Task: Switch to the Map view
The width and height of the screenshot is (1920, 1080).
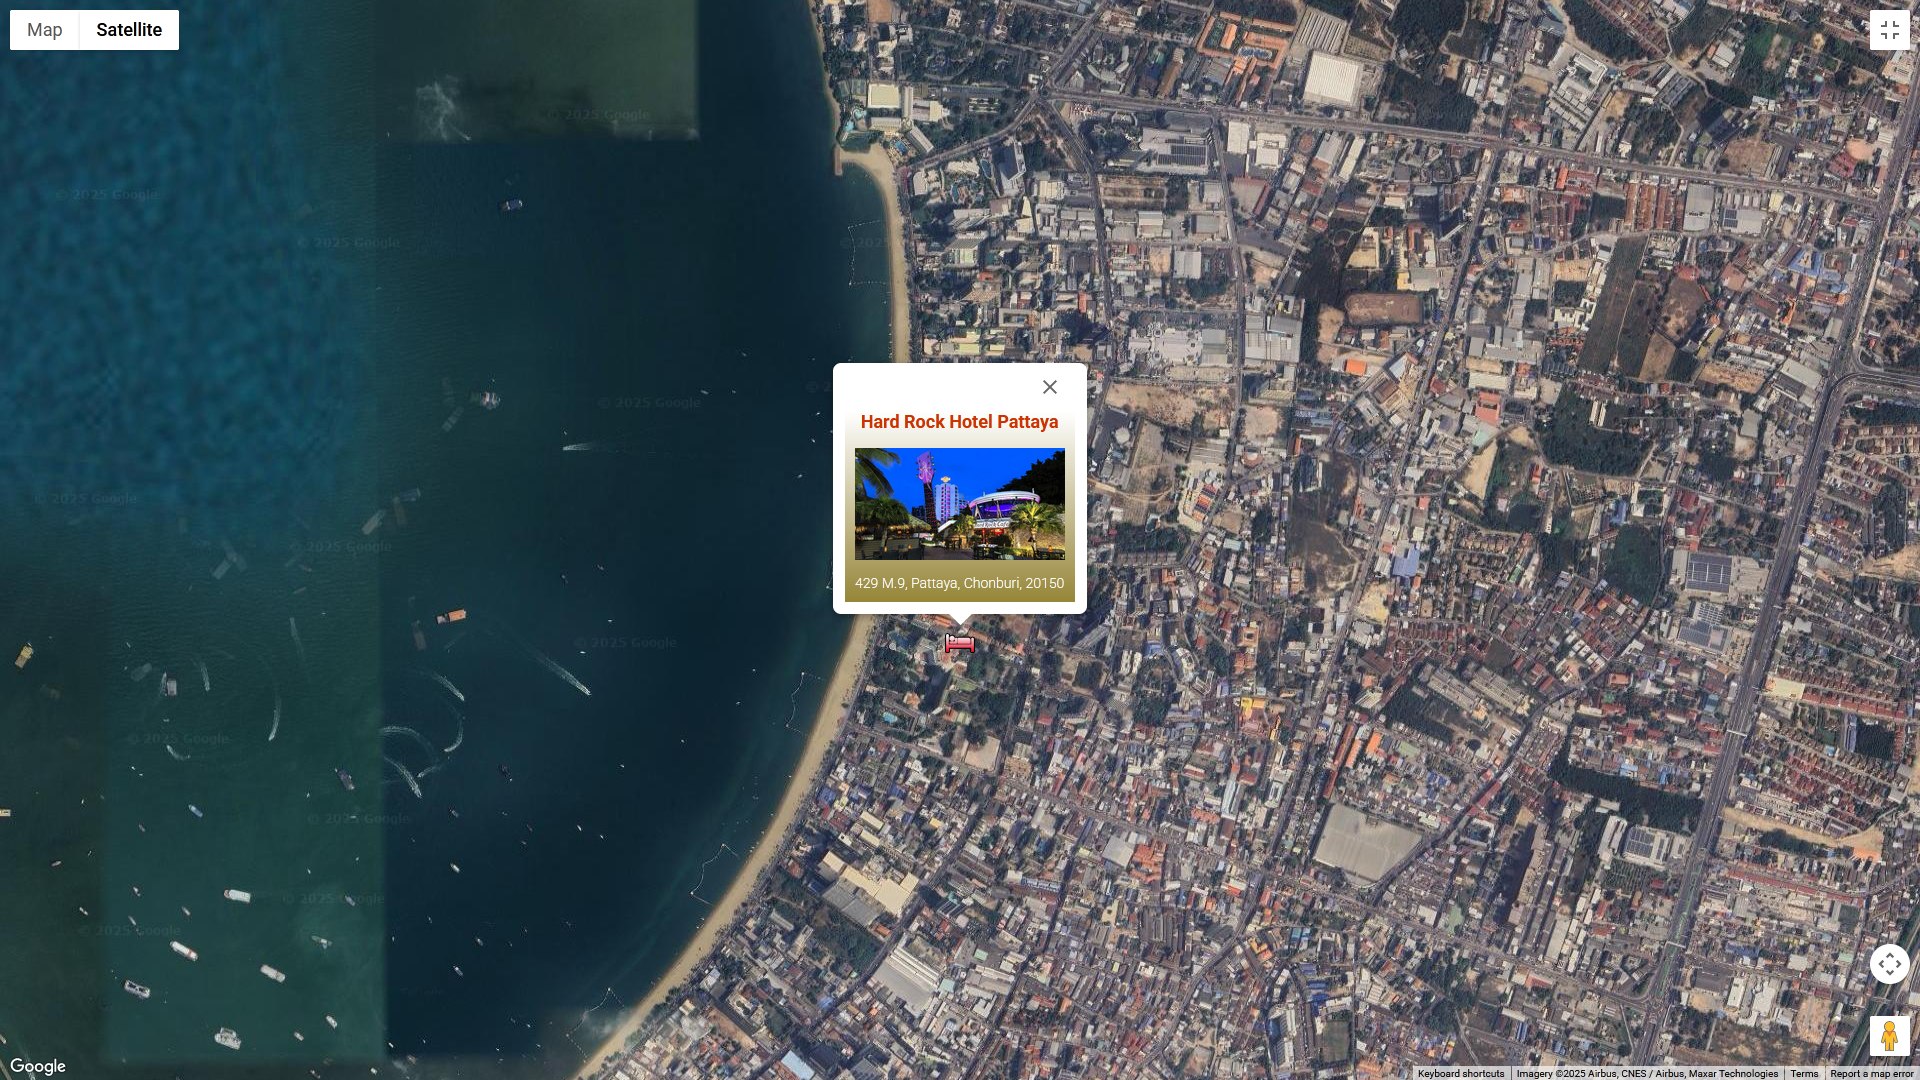Action: click(x=44, y=30)
